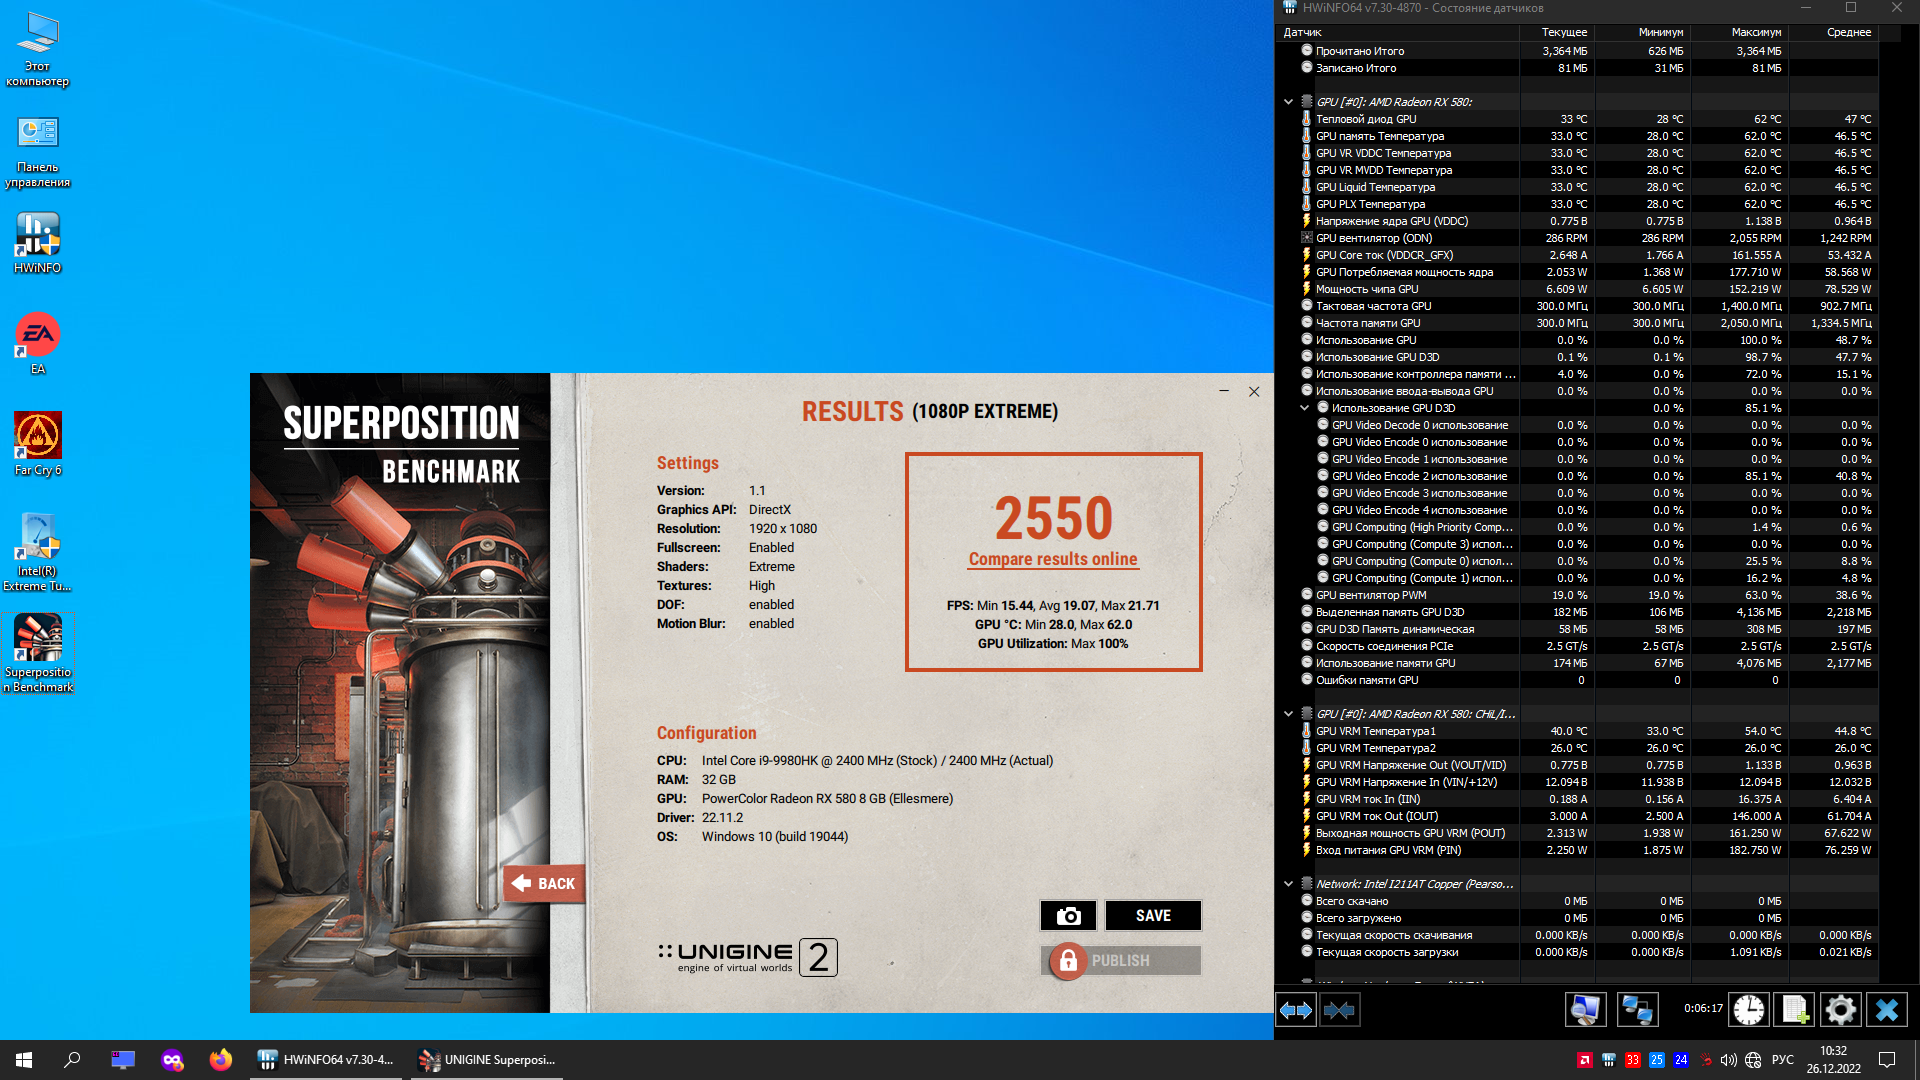Collapse the GPU [#0]: AMD Radeon RX 580 sensor group

click(x=1288, y=102)
